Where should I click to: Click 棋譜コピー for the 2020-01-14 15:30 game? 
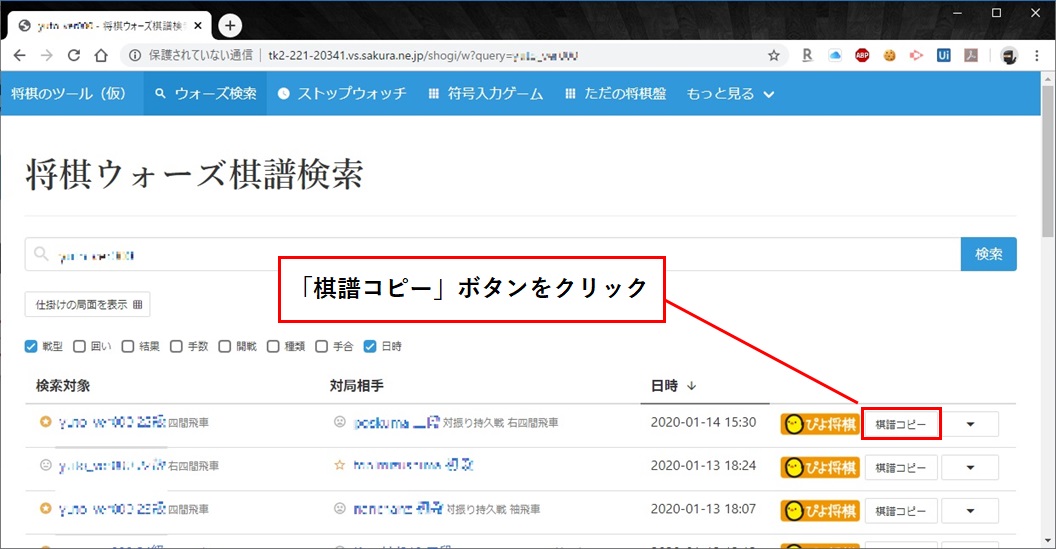point(901,424)
